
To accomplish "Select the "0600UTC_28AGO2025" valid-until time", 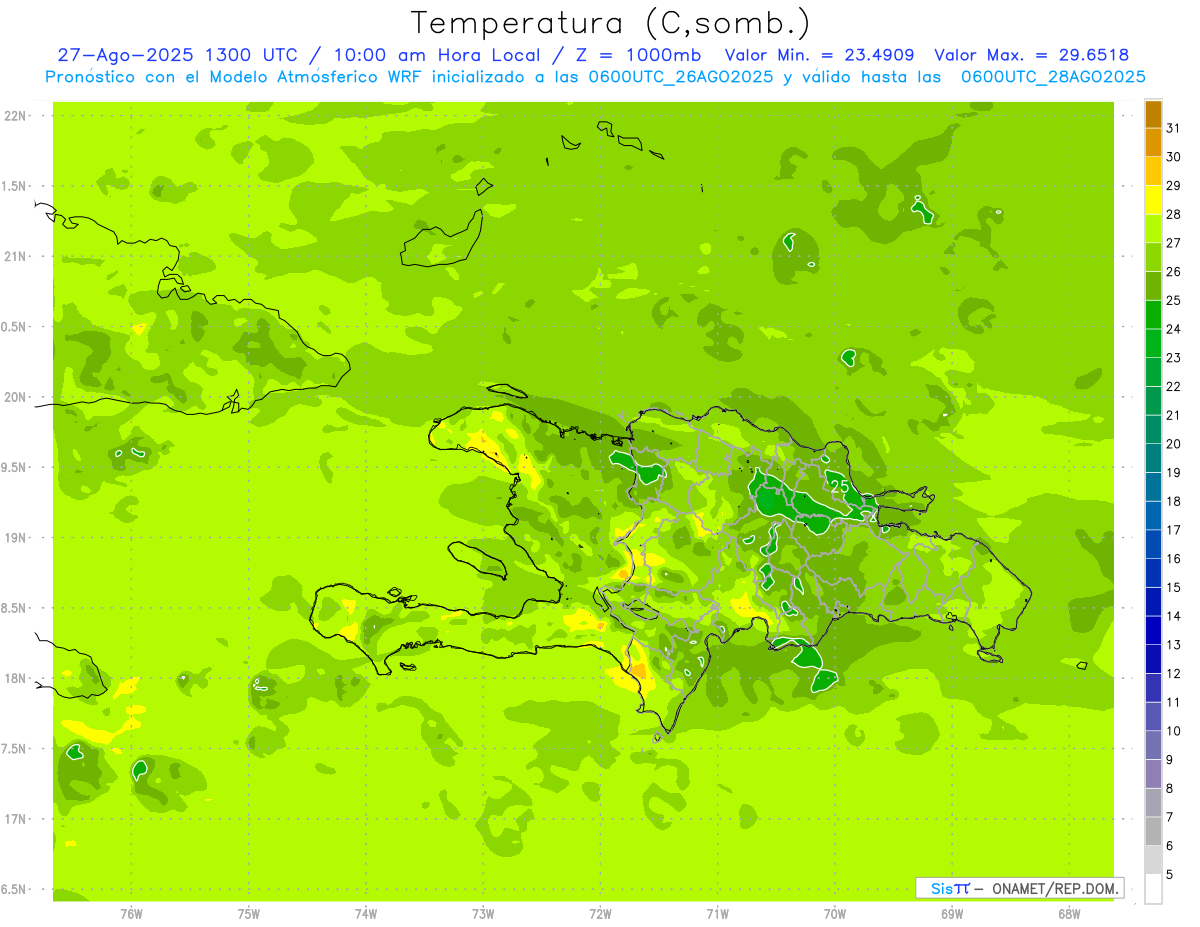I will pyautogui.click(x=1053, y=77).
